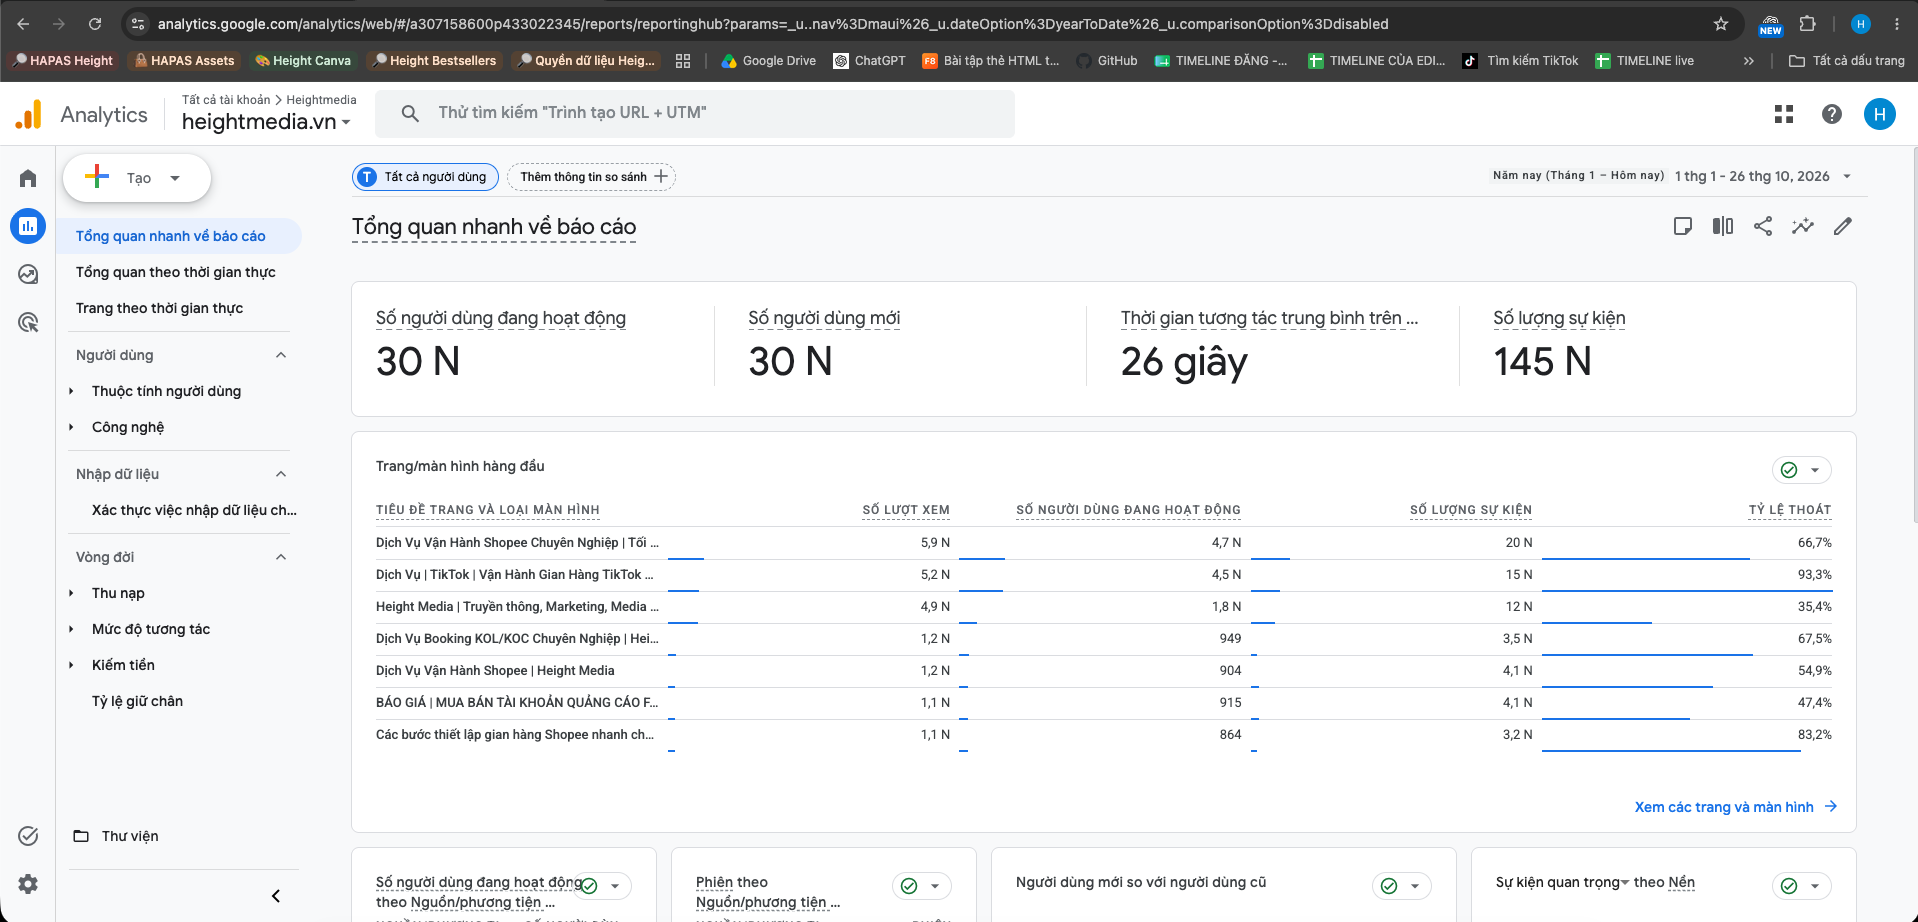
Task: Click Thêm thông tin so sánh button
Action: pos(592,177)
